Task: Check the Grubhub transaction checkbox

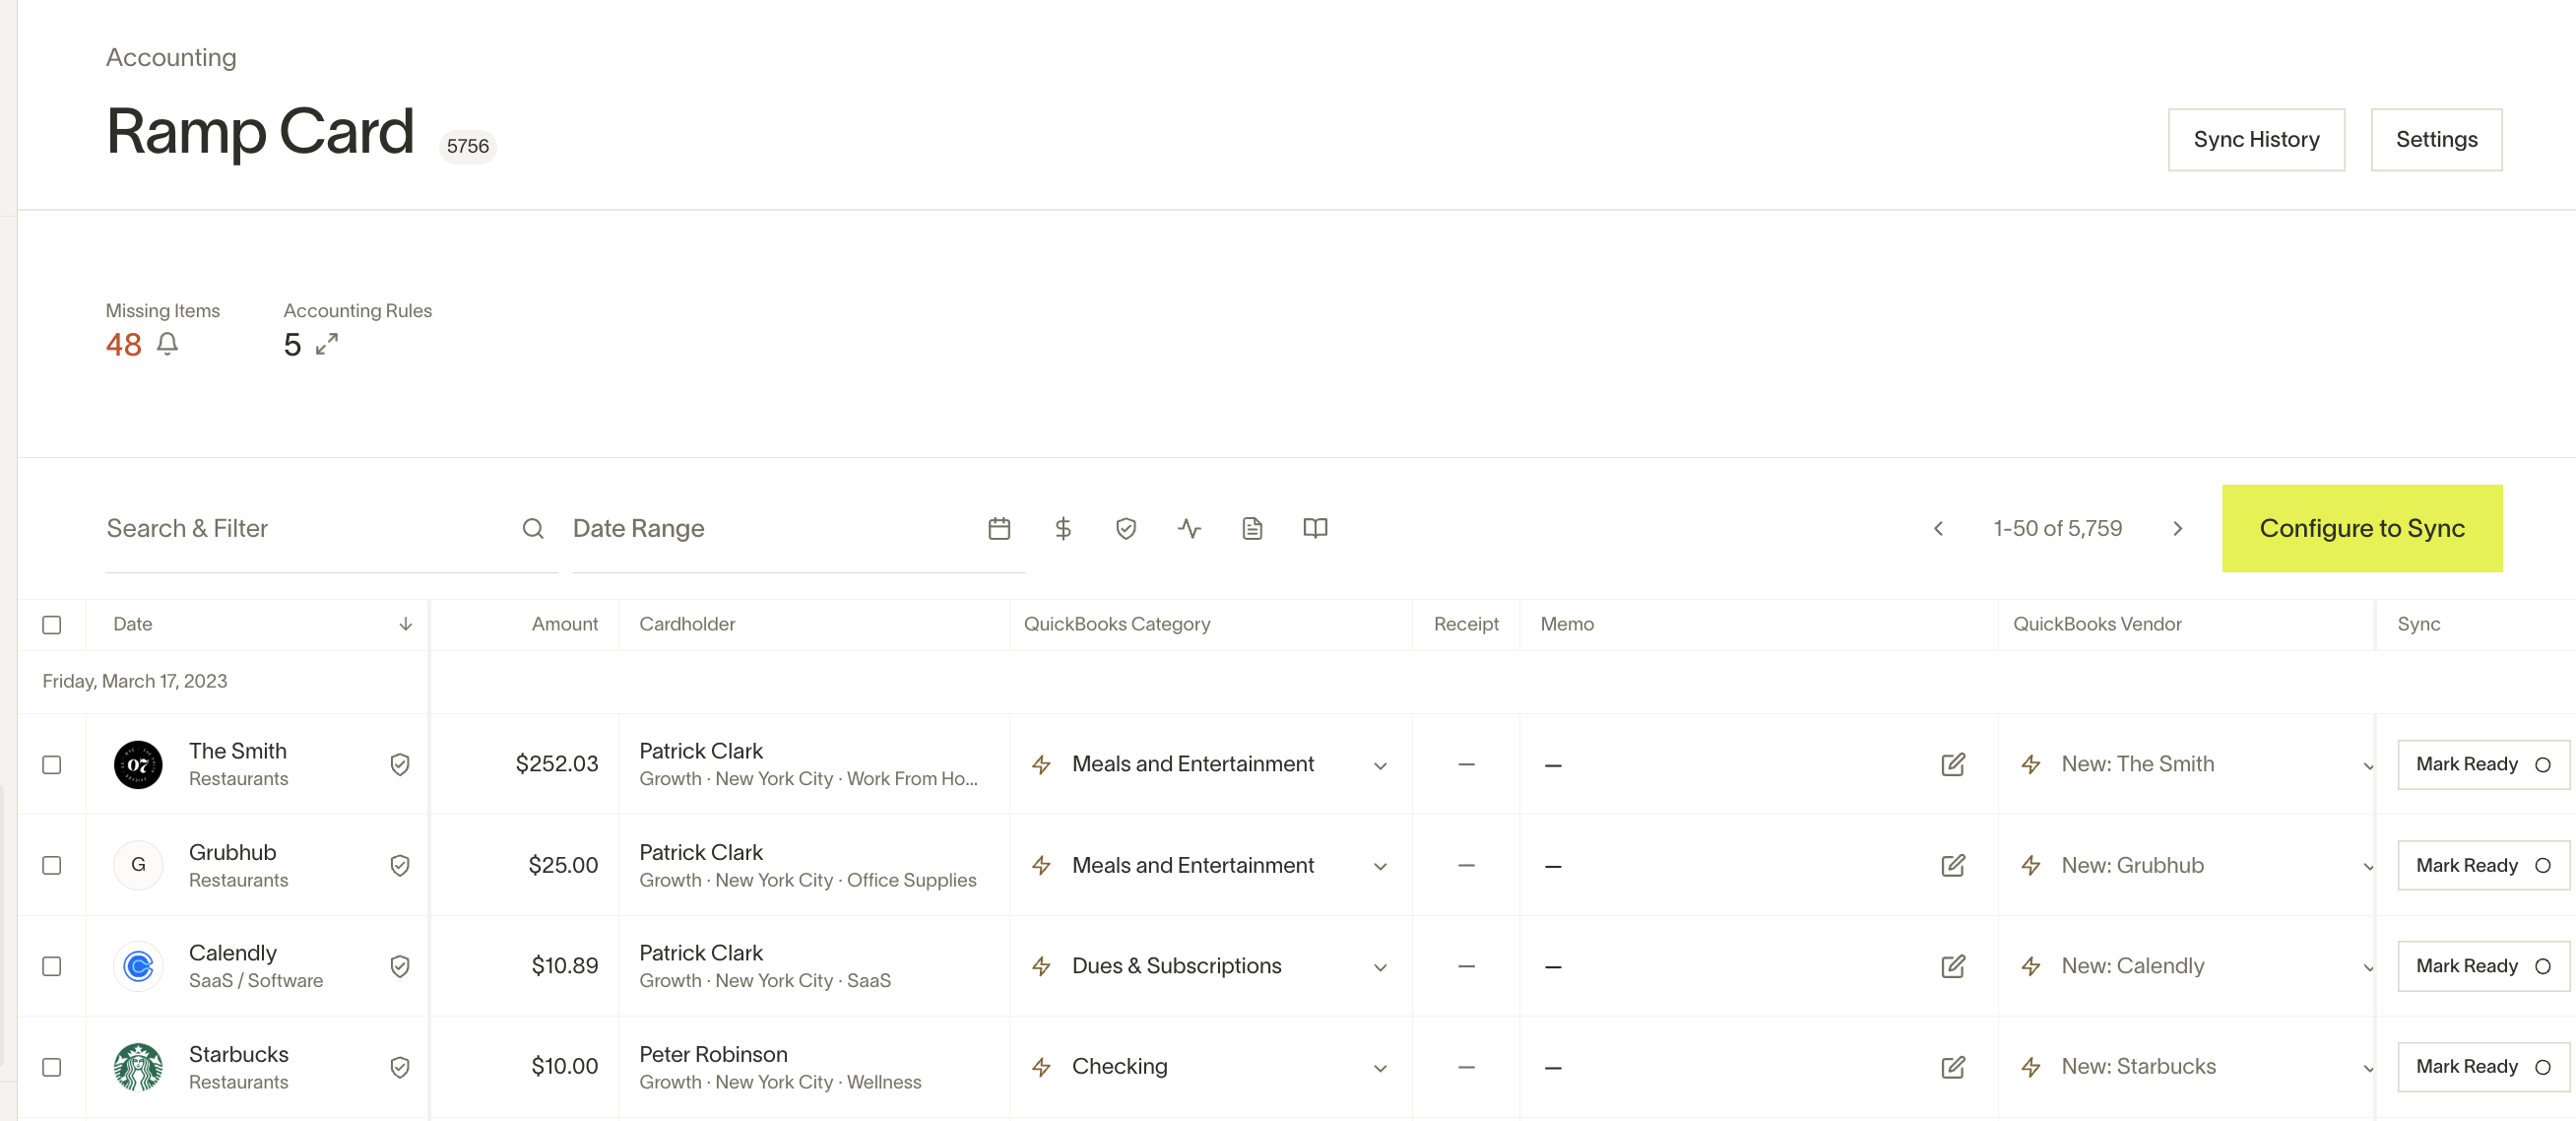Action: point(52,866)
